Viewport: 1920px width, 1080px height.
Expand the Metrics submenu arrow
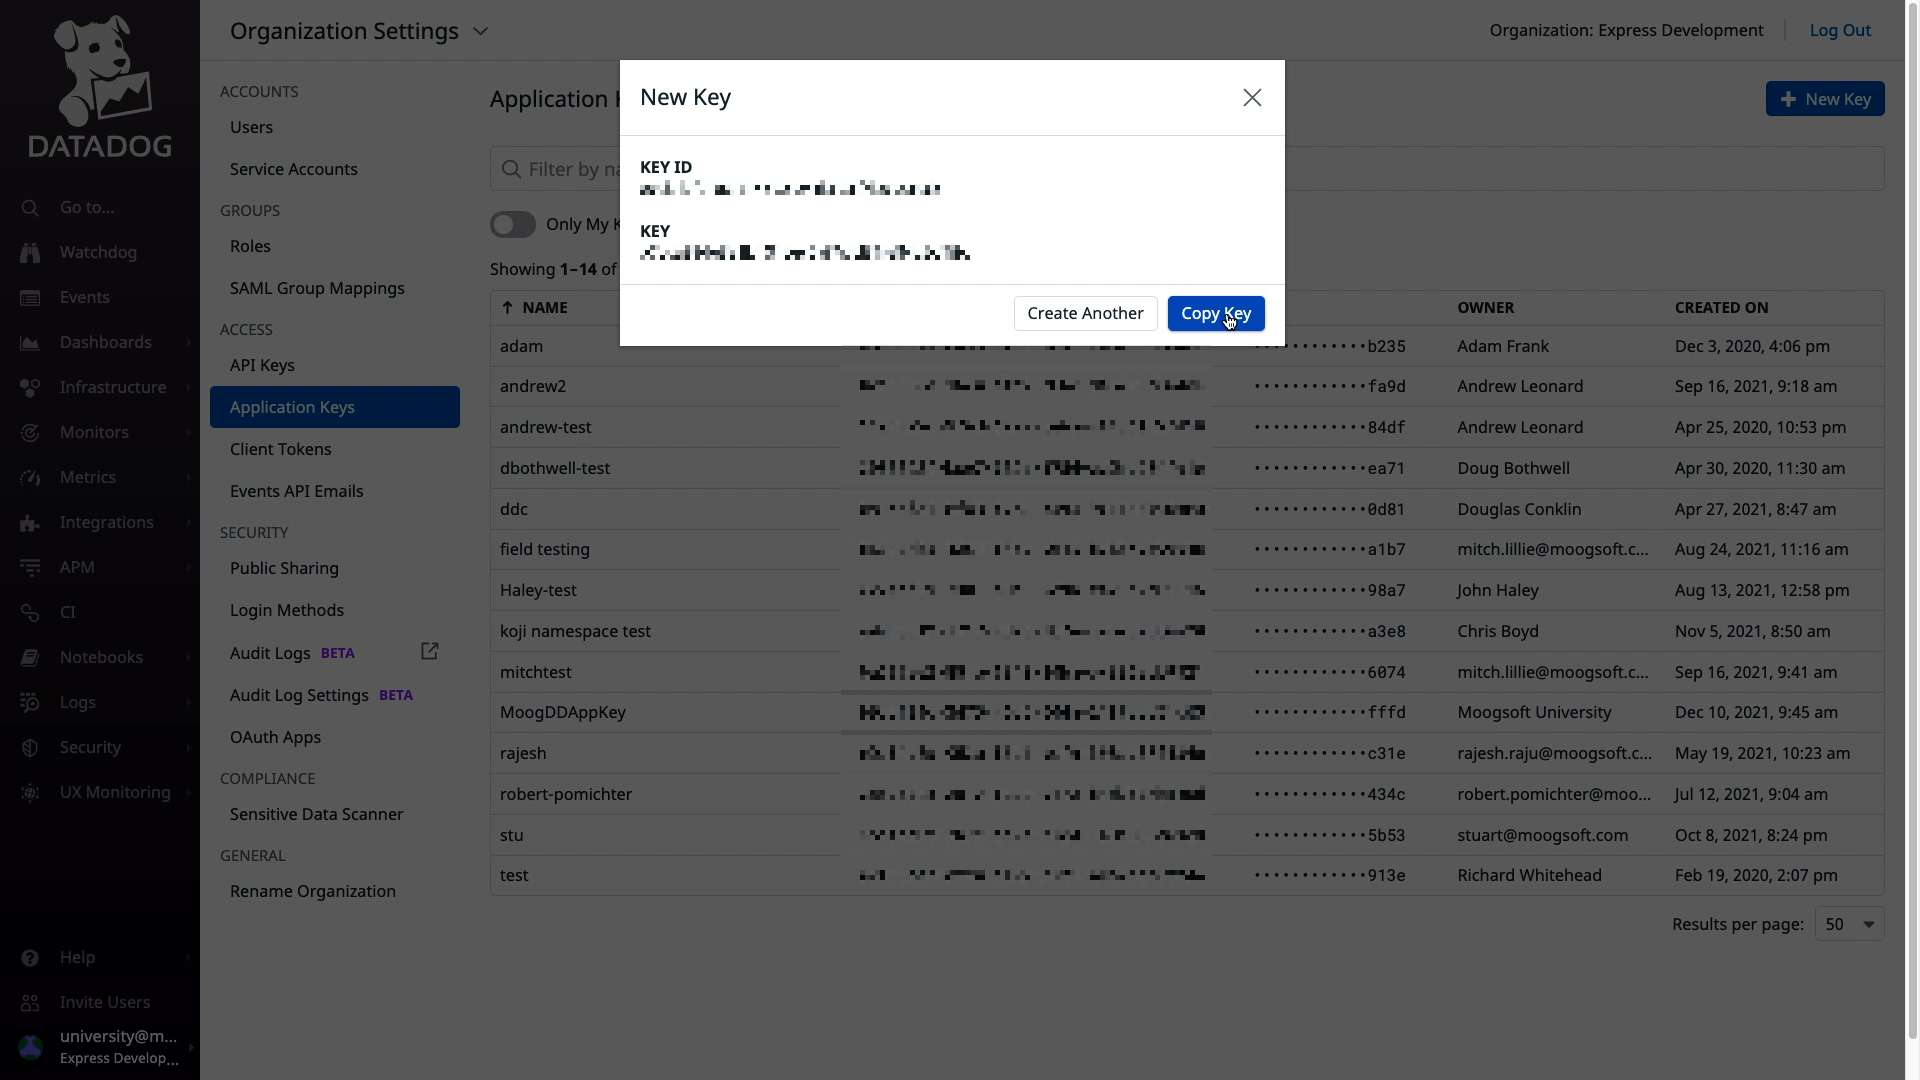188,478
